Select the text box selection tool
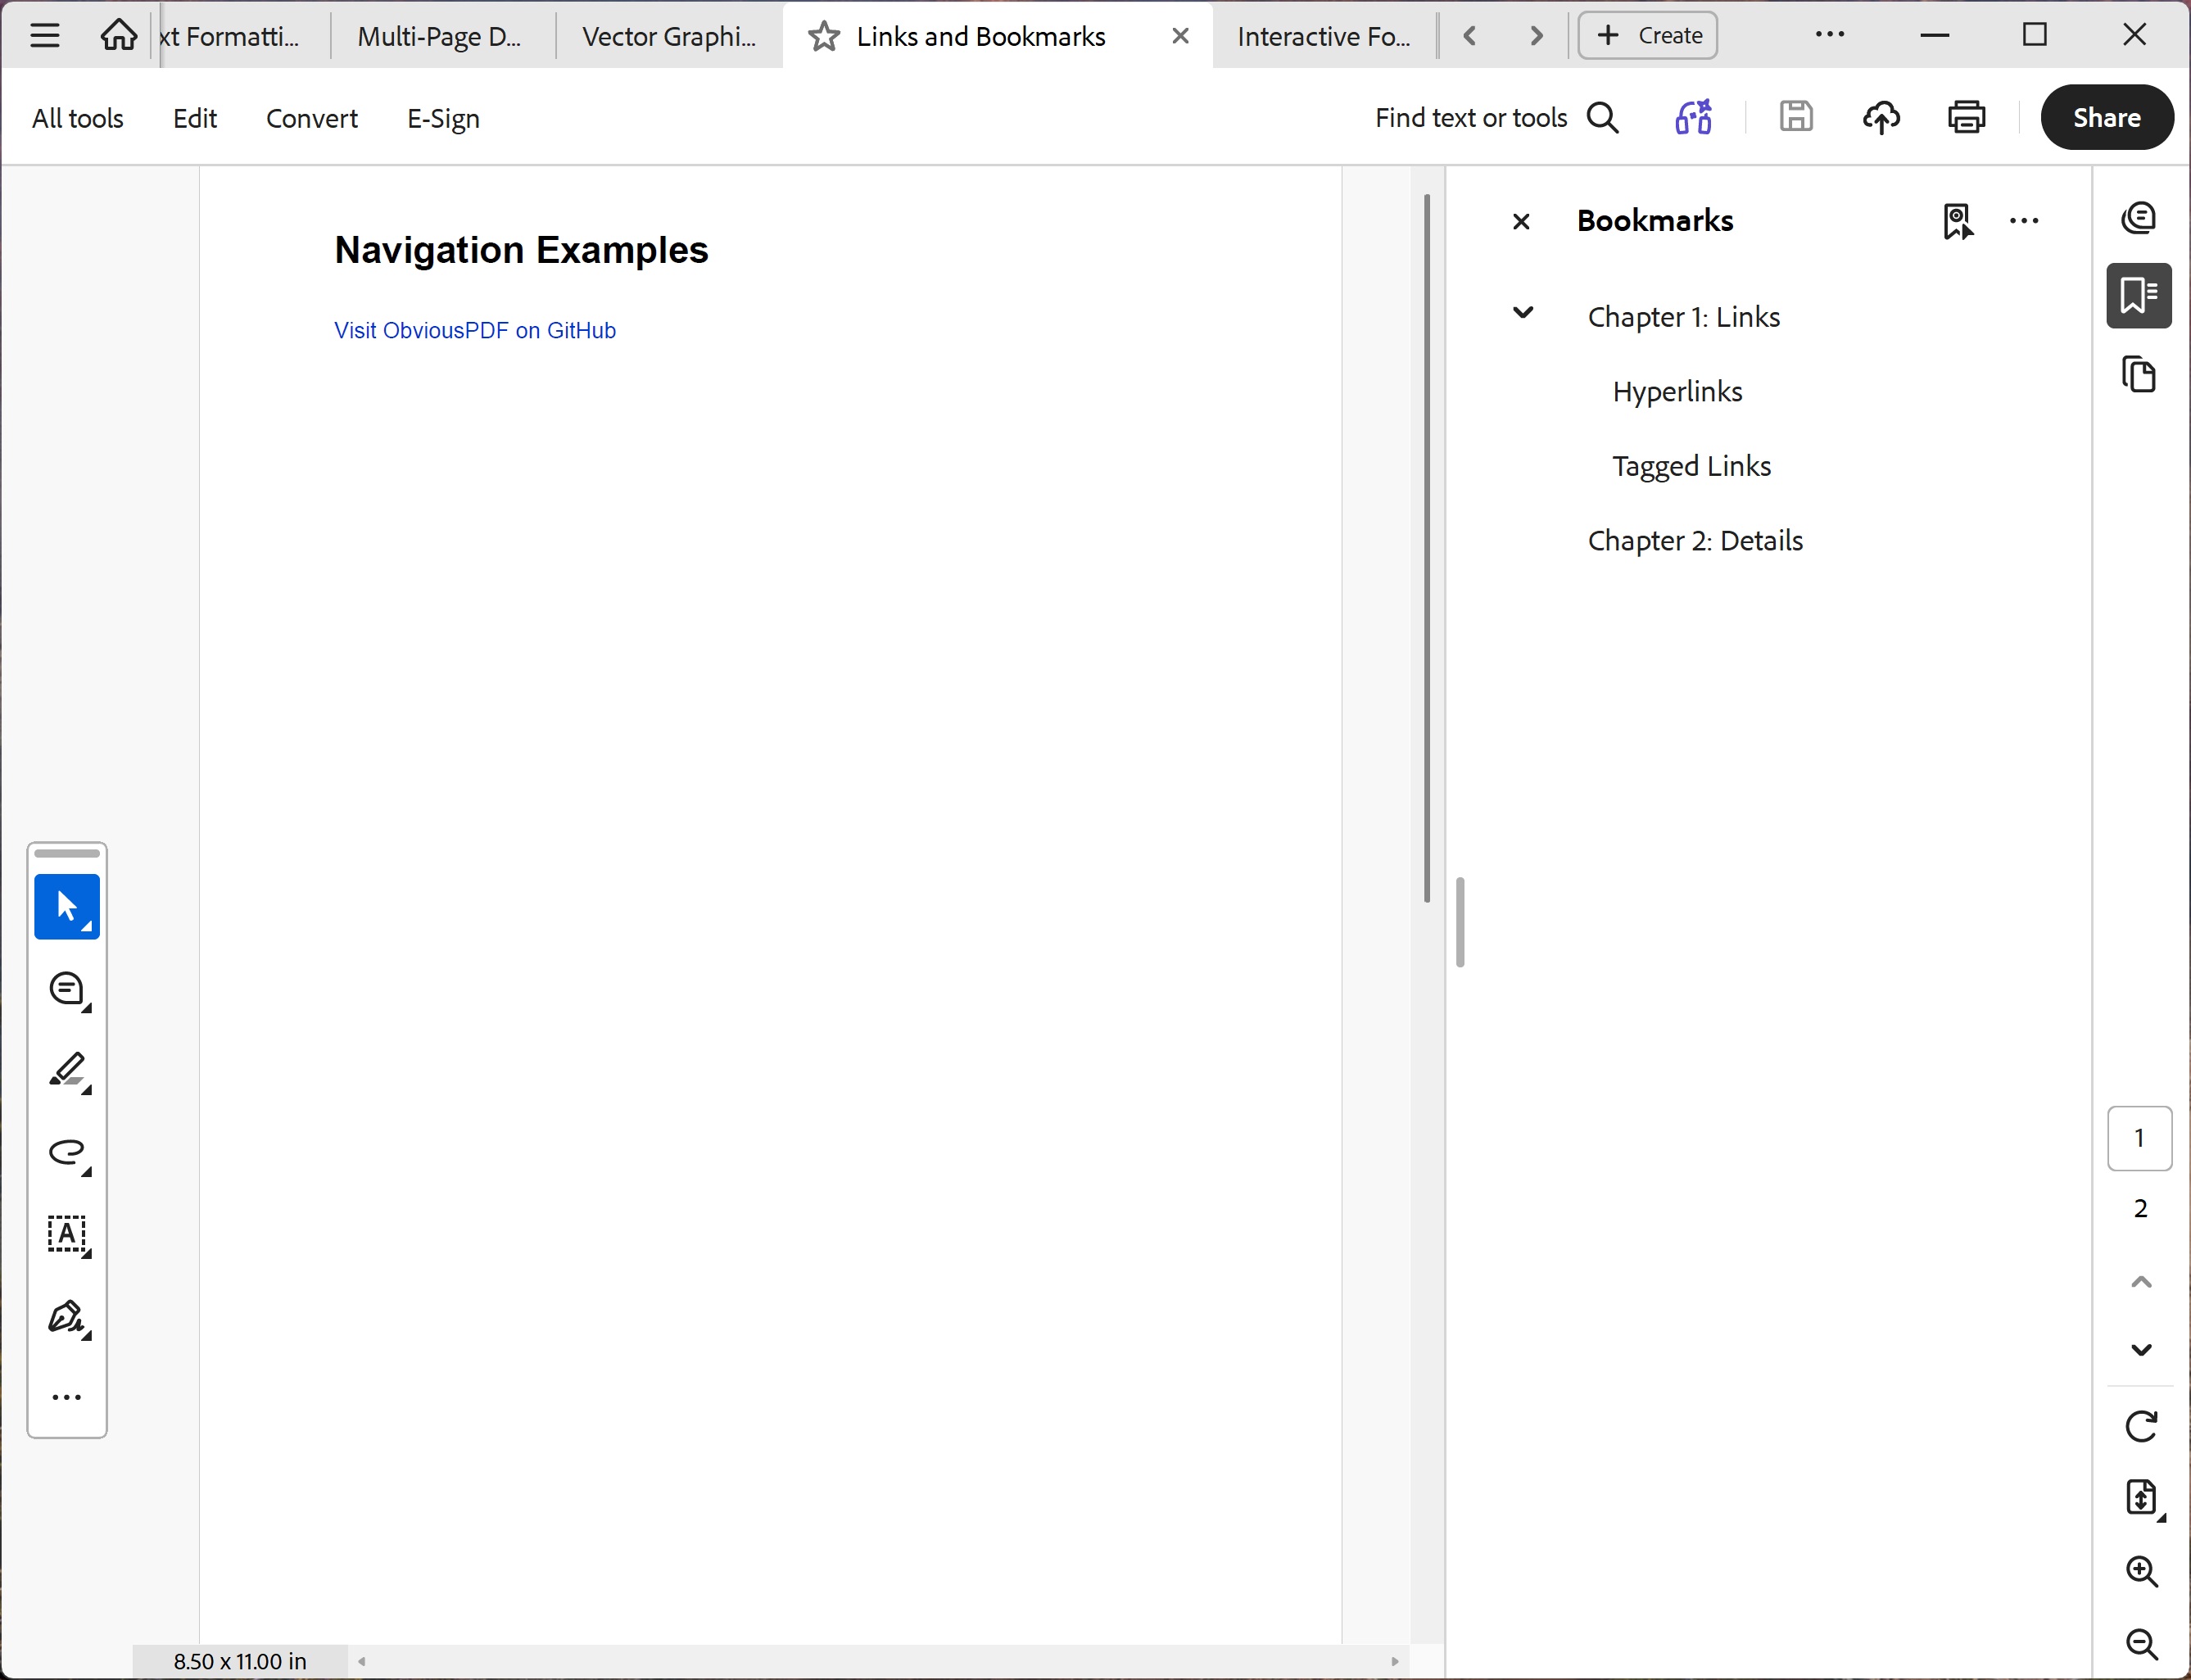Screen dimensions: 2191x1680 (66, 1236)
